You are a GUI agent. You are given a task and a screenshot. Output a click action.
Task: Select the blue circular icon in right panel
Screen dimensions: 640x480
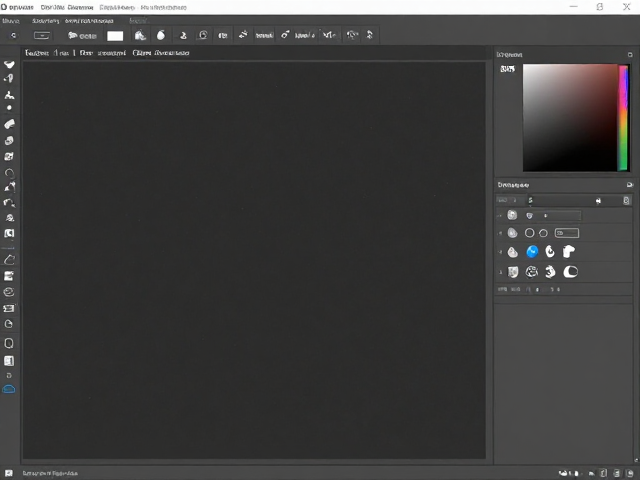532,251
